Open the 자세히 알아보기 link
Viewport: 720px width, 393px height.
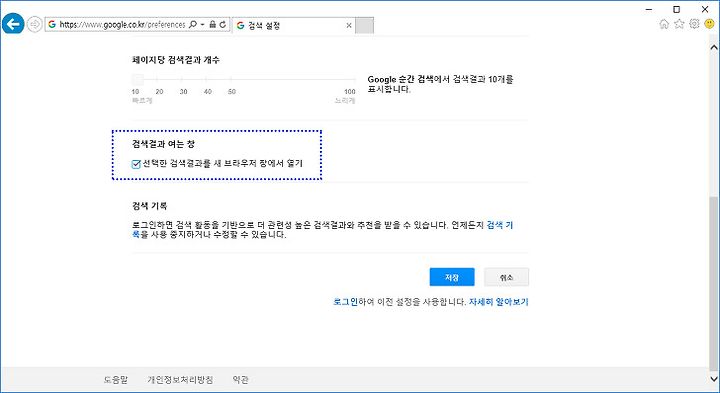point(499,302)
